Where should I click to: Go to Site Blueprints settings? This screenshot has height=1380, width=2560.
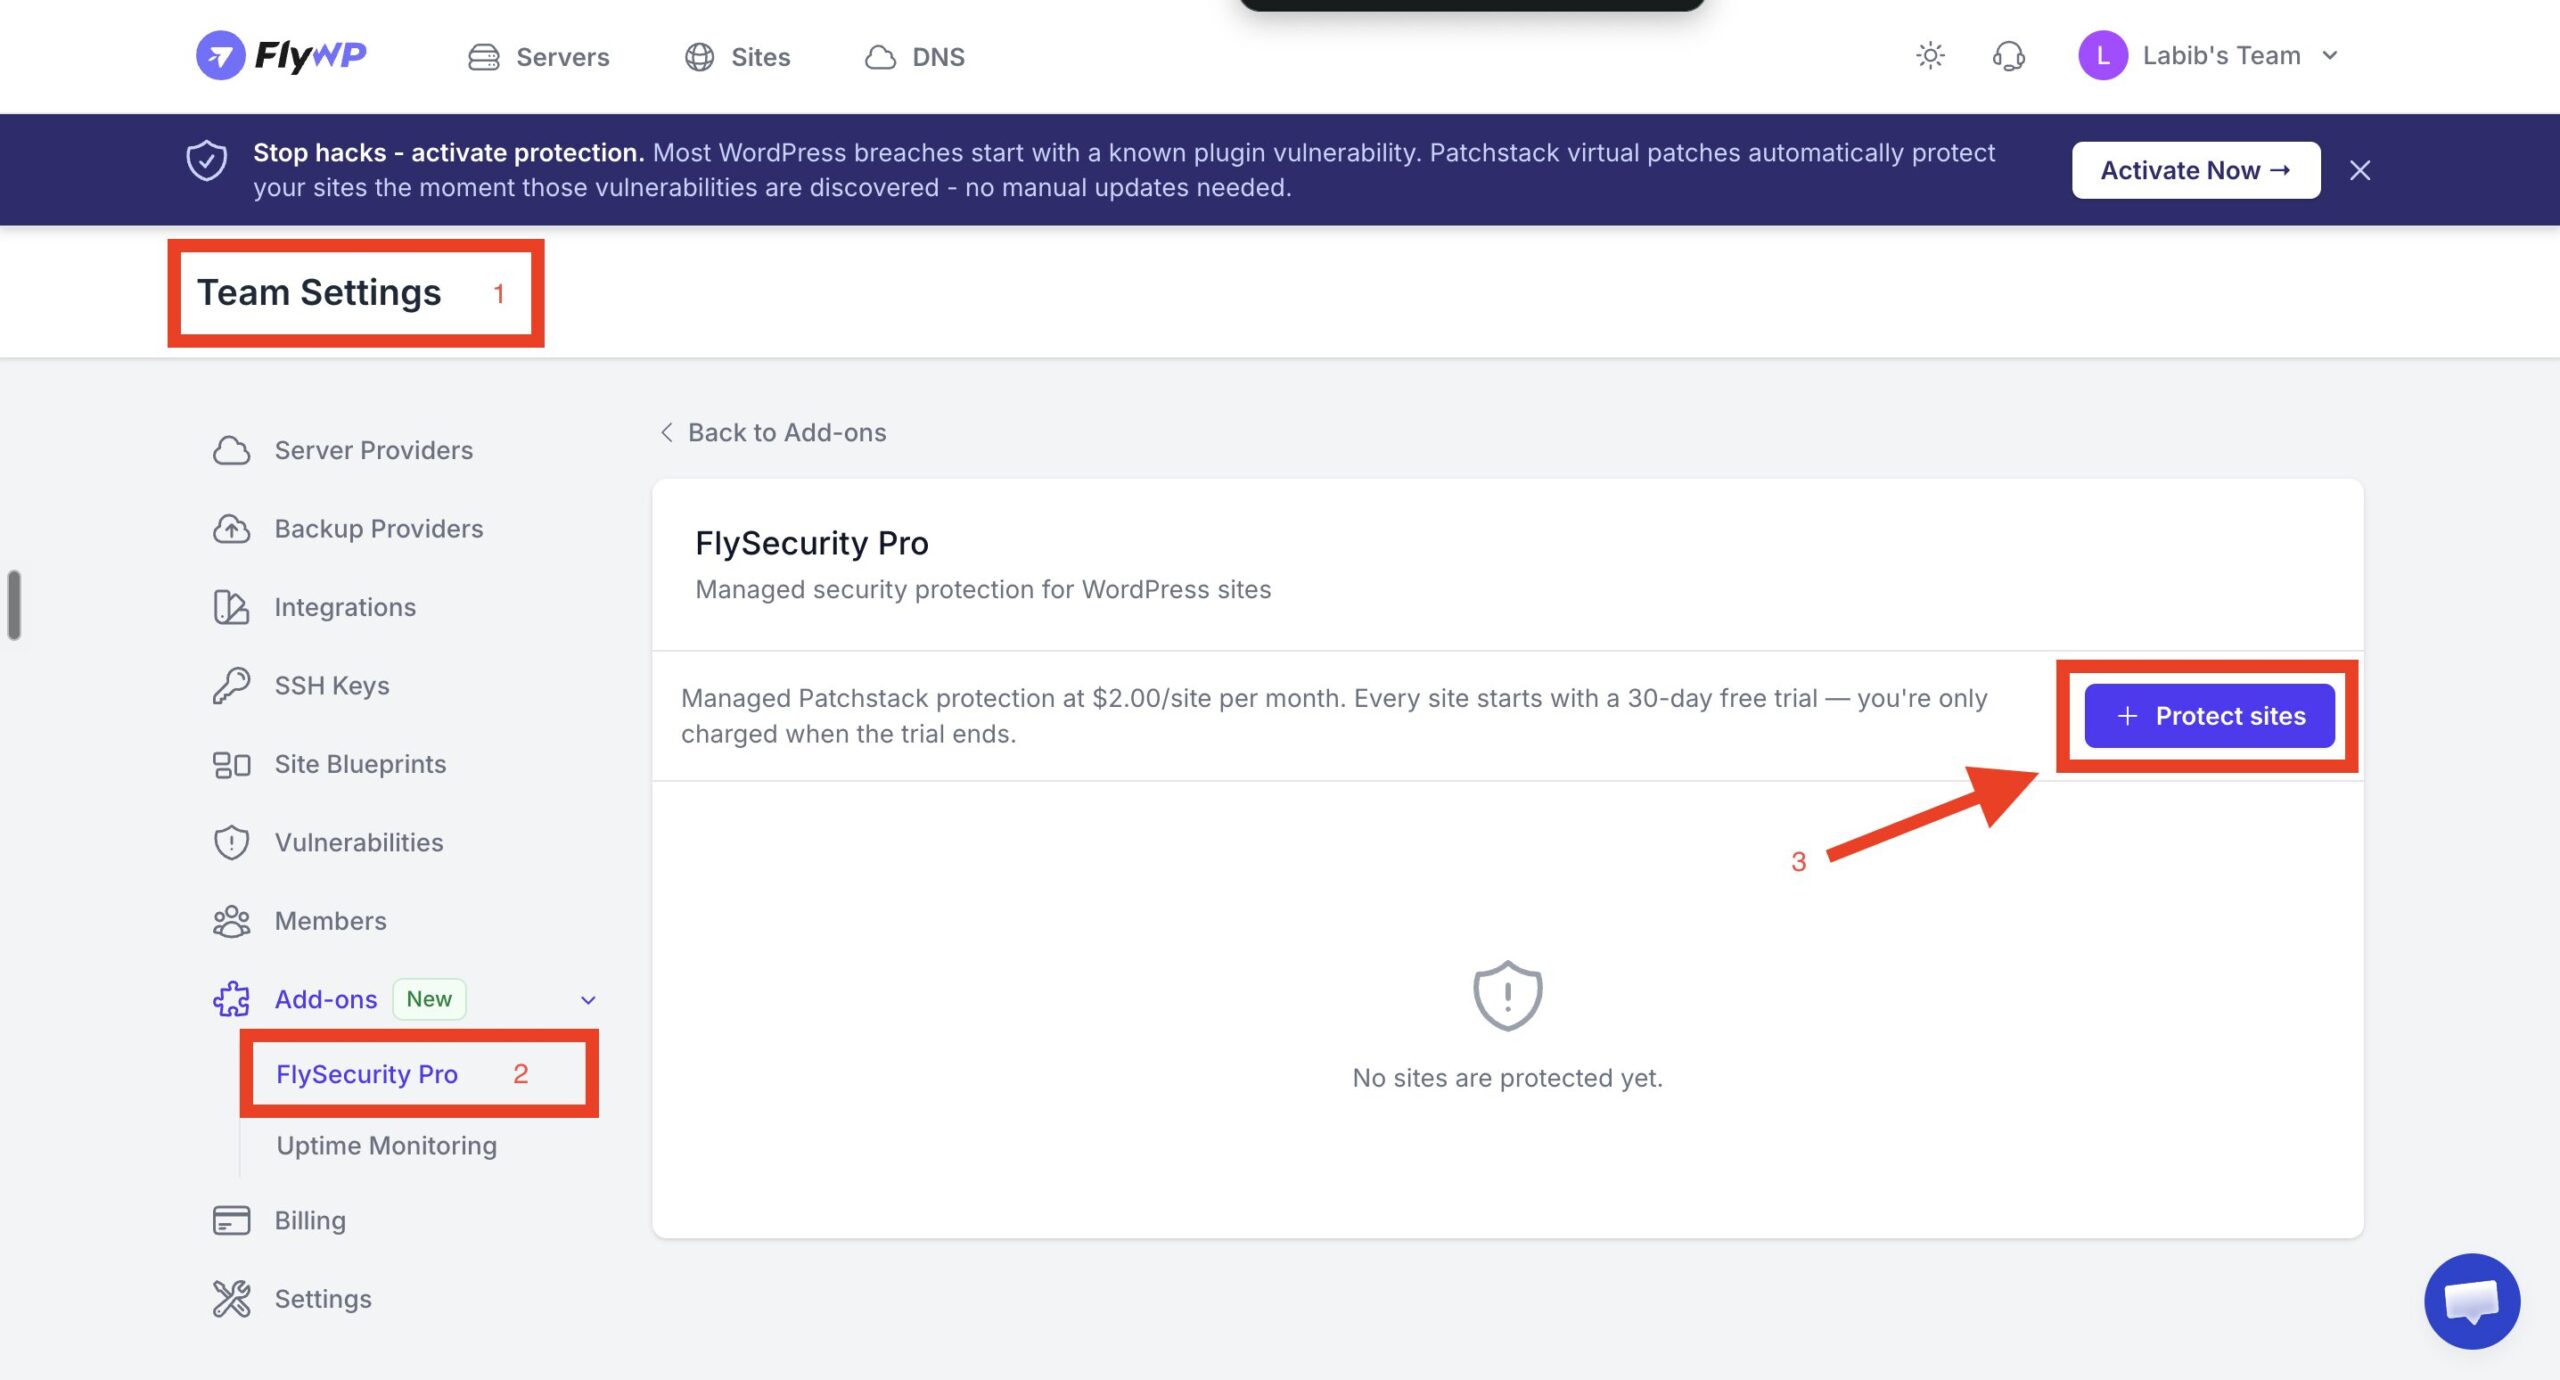360,764
